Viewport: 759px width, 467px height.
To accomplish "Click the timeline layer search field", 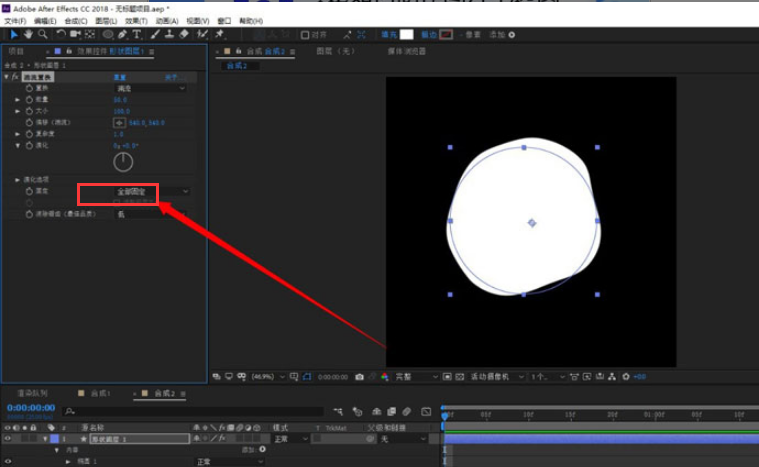I will click(x=150, y=411).
